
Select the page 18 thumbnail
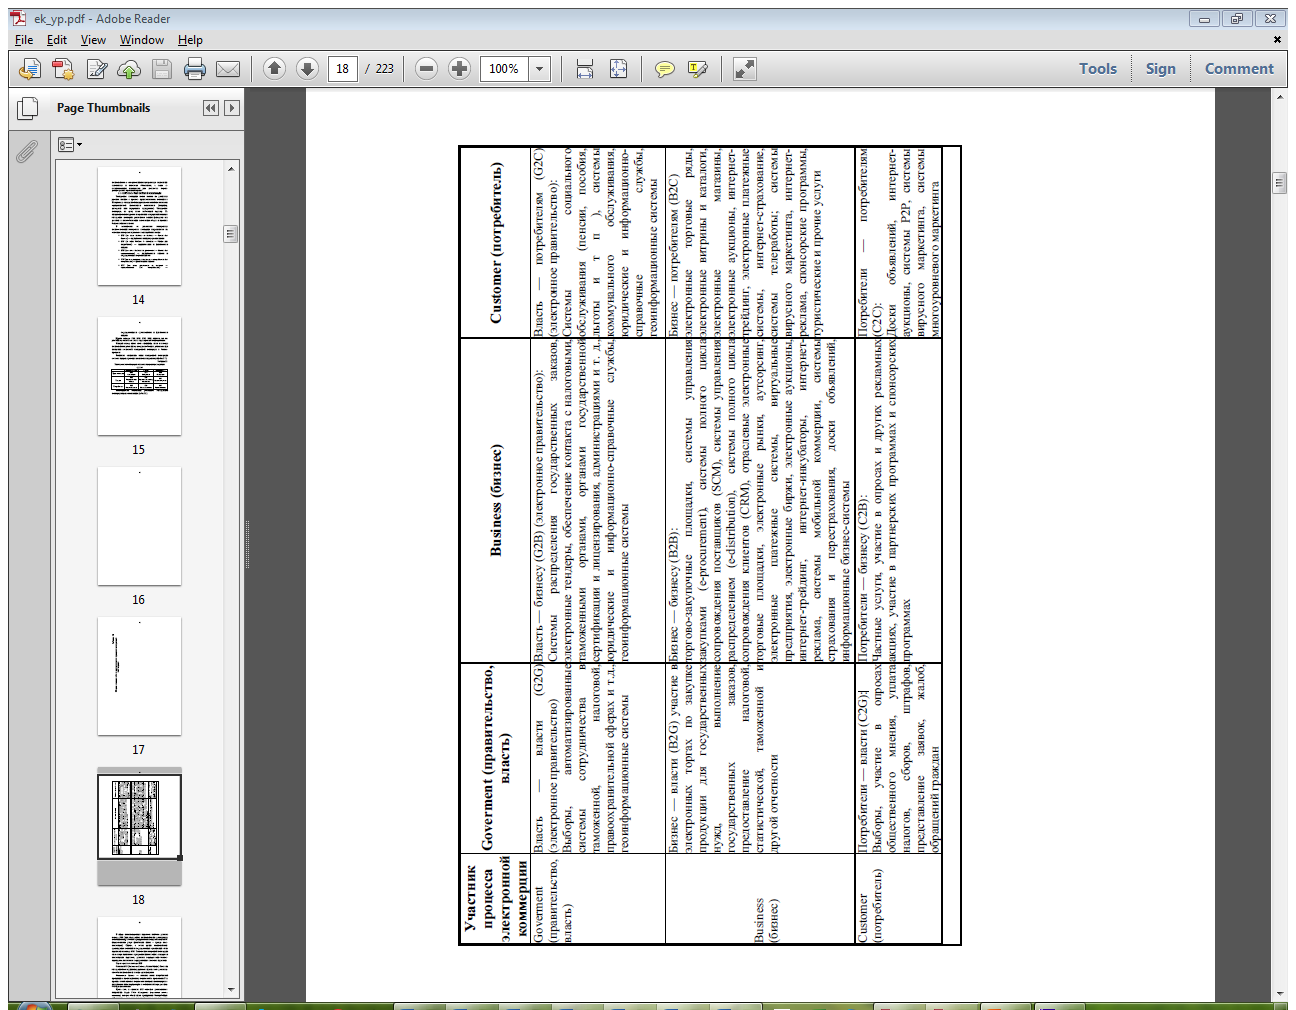click(x=139, y=826)
